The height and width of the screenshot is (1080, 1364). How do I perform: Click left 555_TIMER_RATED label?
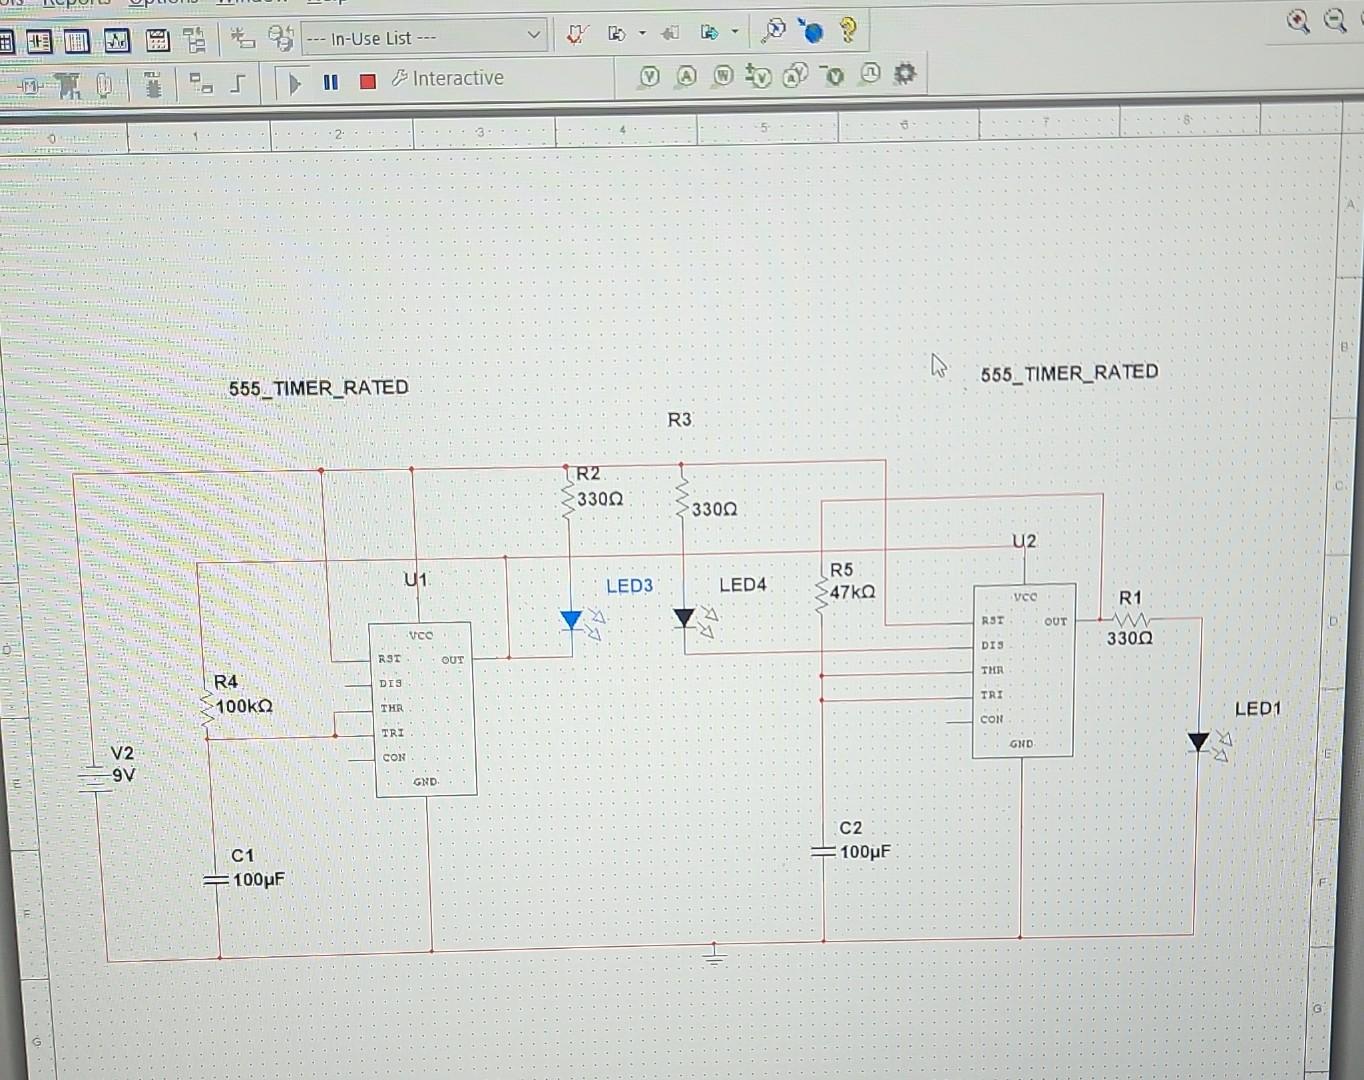pos(318,388)
